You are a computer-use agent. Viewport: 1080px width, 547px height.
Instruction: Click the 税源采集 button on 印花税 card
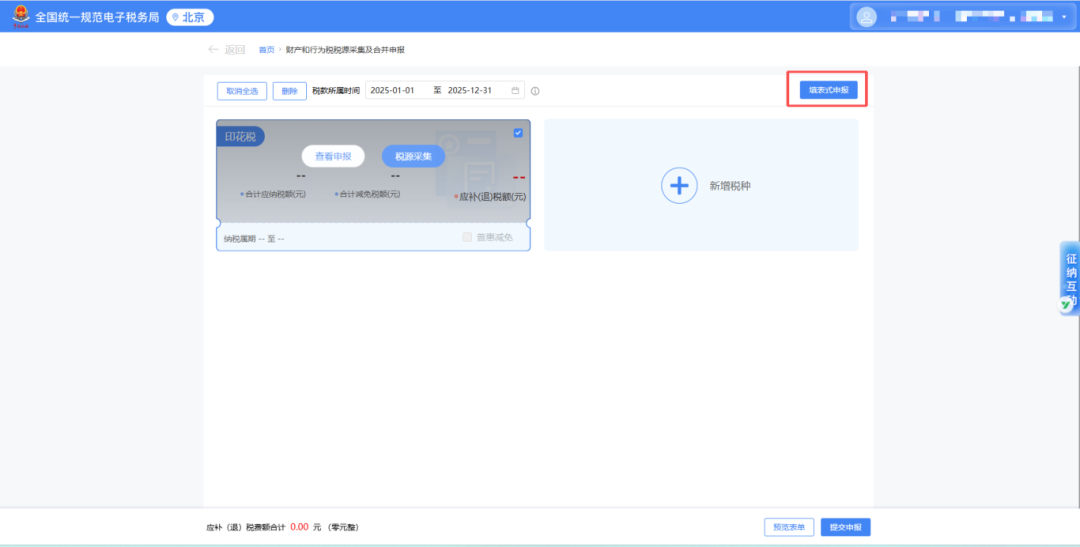tap(413, 156)
